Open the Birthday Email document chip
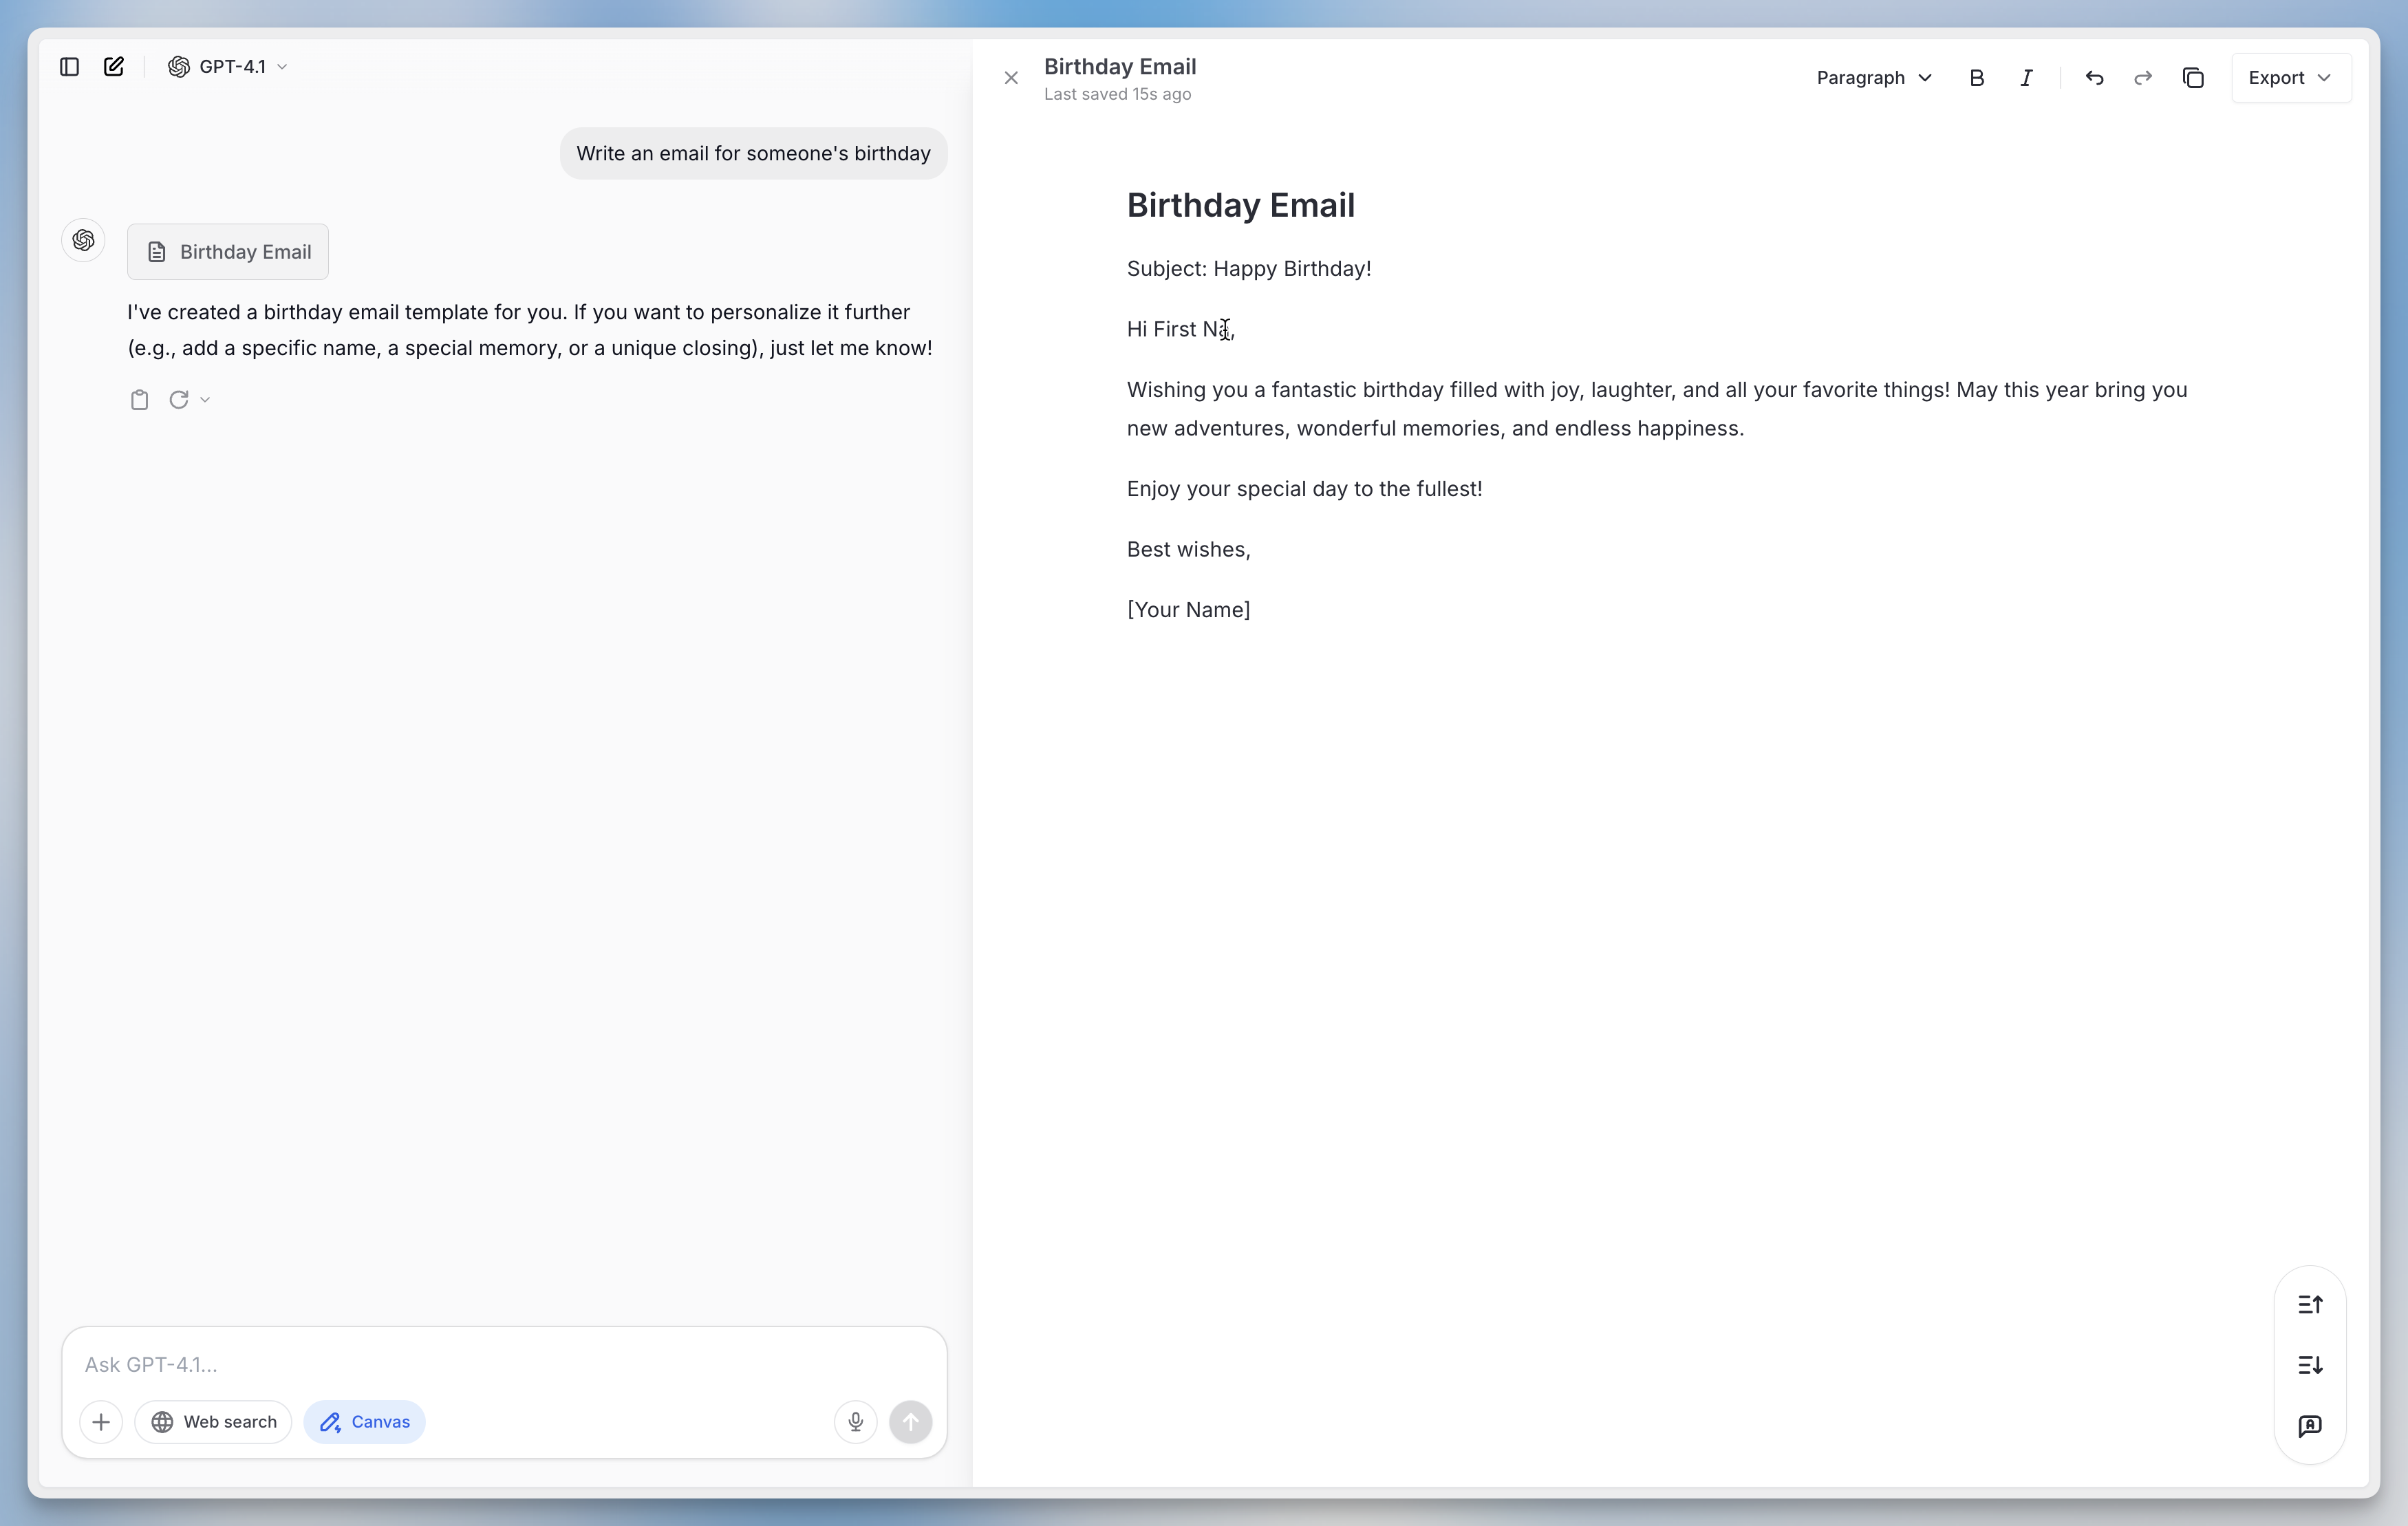 [228, 252]
